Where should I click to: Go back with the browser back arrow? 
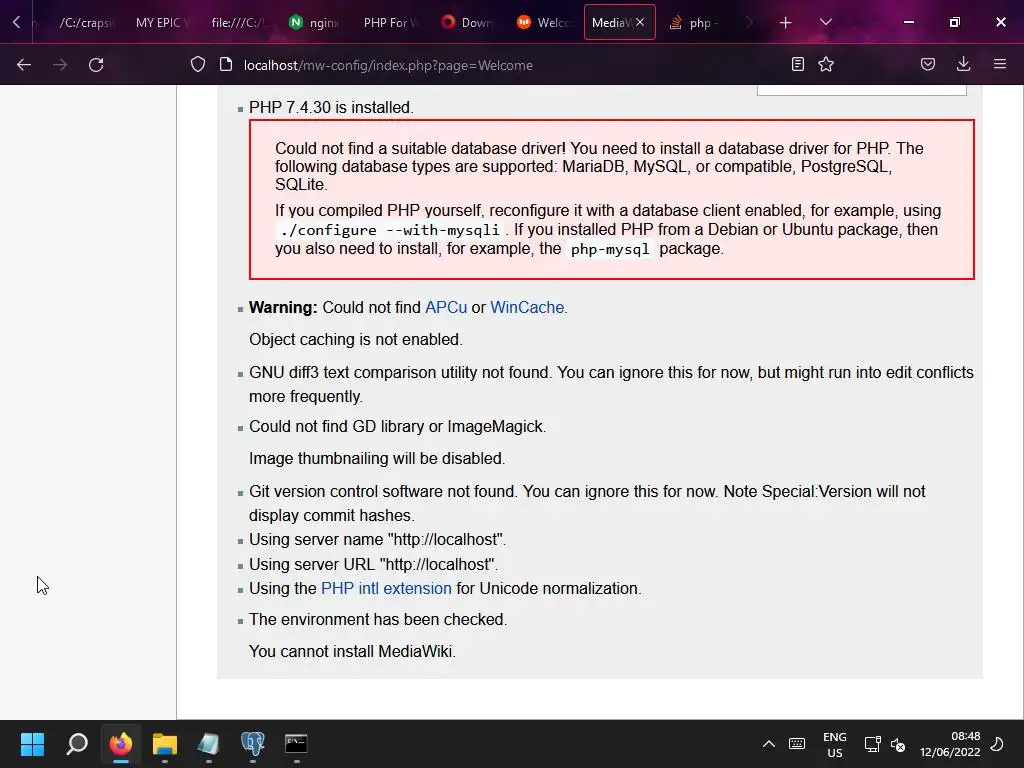[24, 65]
